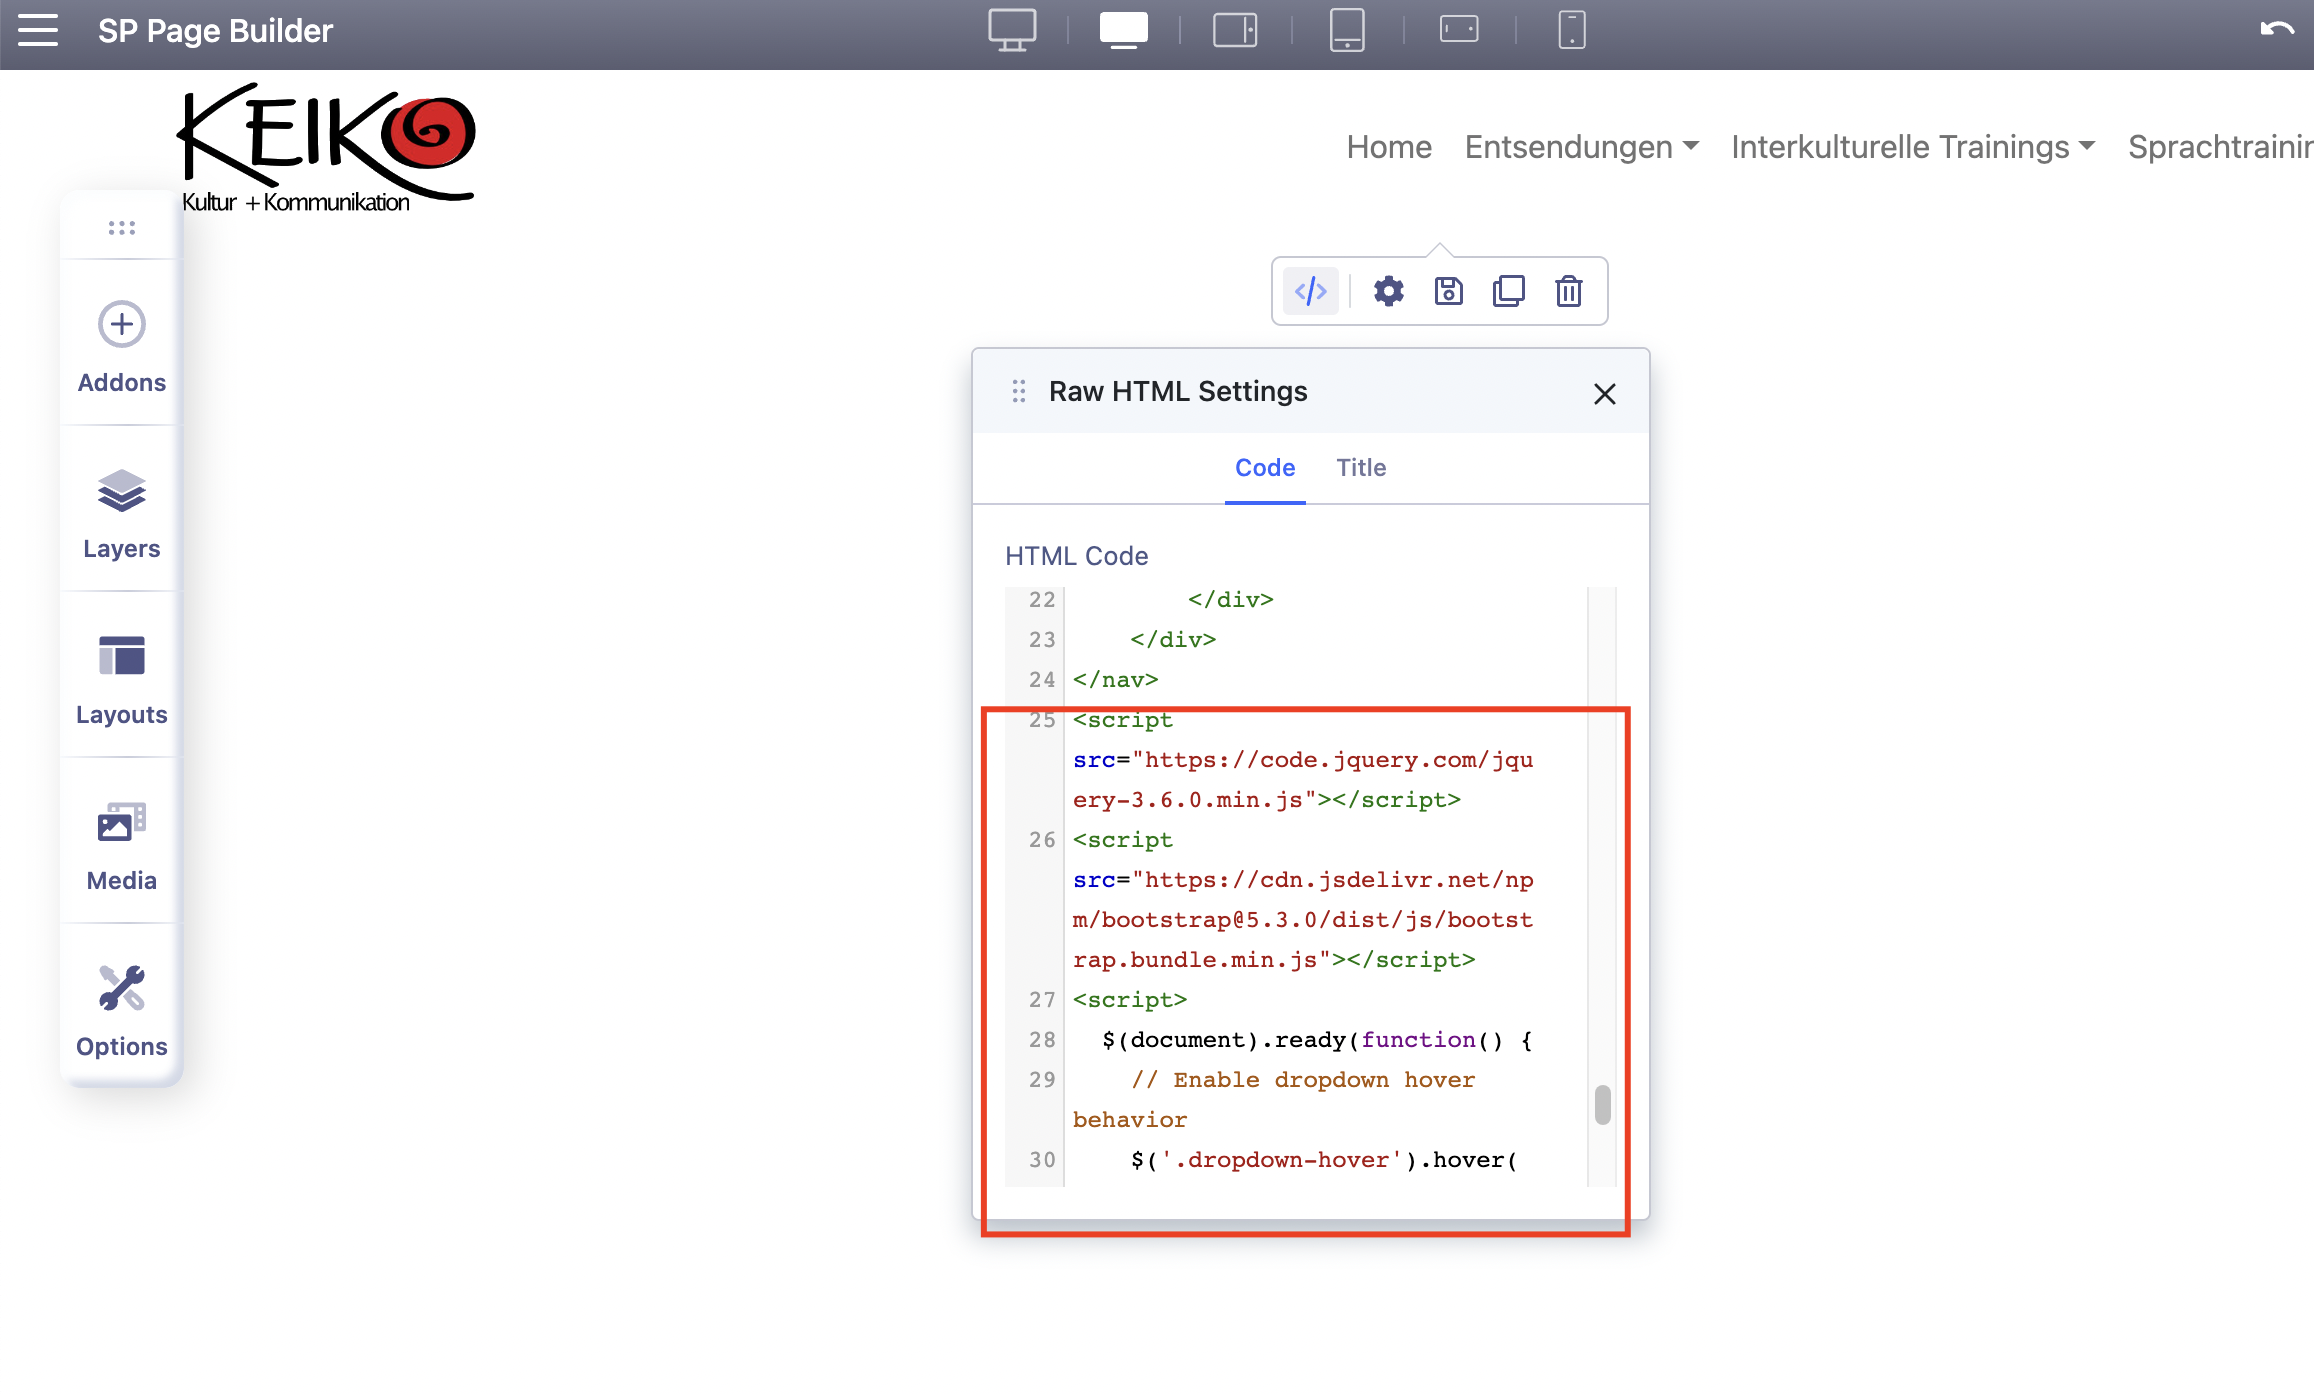Select the landscape tablet preview icon
The height and width of the screenshot is (1394, 2314).
[1235, 30]
